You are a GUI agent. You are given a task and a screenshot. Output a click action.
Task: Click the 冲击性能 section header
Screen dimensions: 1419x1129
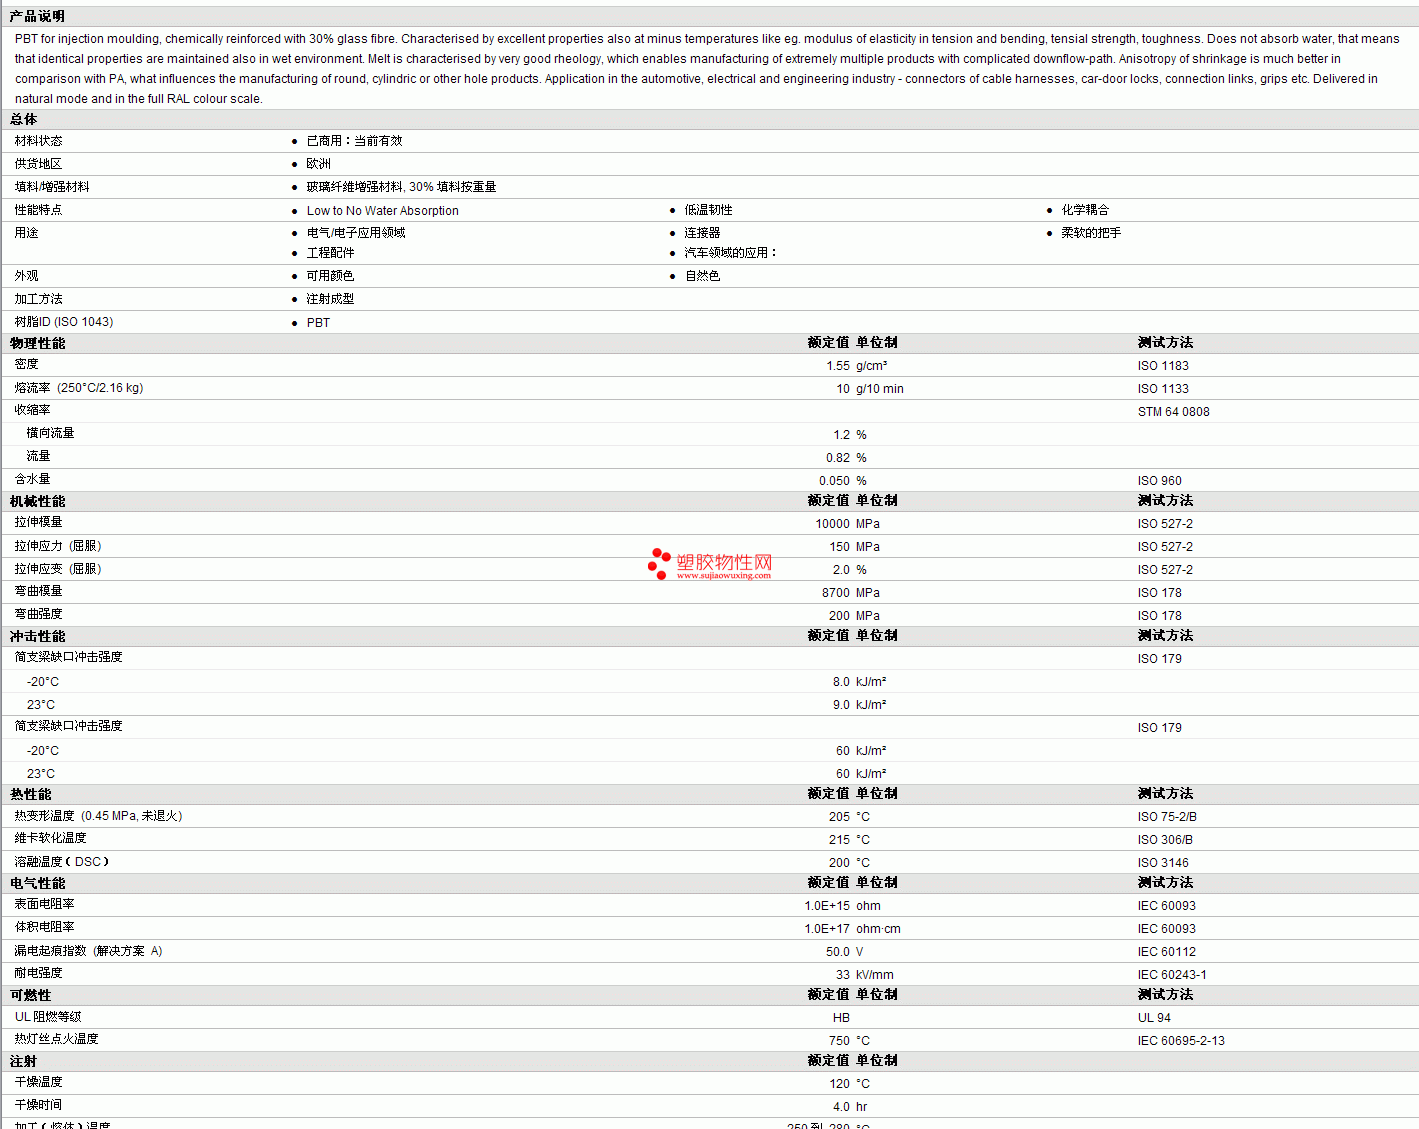[x=37, y=636]
